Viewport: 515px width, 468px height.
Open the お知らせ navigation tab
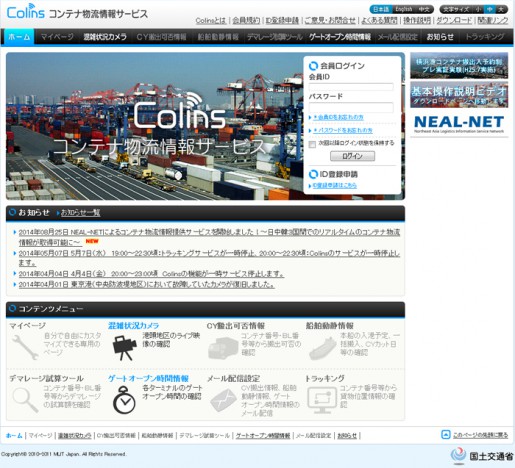pyautogui.click(x=440, y=37)
